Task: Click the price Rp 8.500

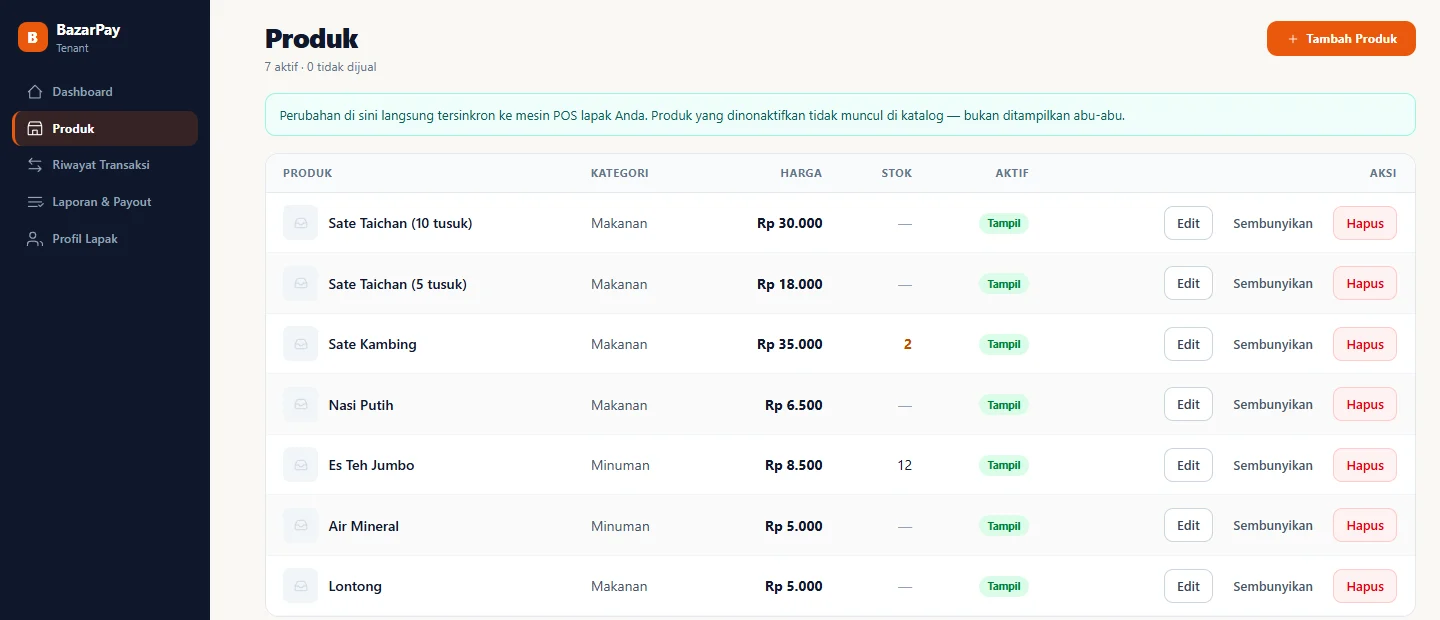Action: pyautogui.click(x=794, y=465)
